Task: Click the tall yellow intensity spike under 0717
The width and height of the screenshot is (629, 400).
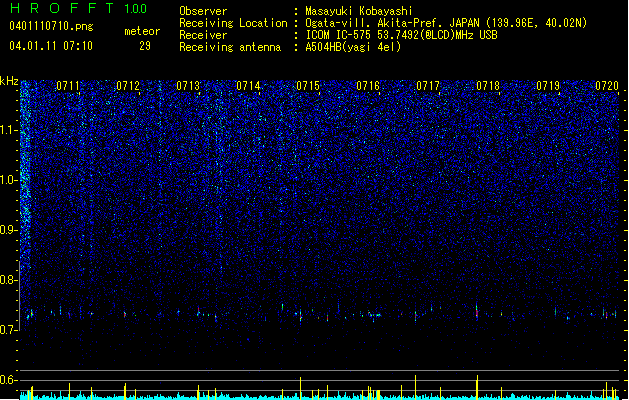Action: pos(416,386)
